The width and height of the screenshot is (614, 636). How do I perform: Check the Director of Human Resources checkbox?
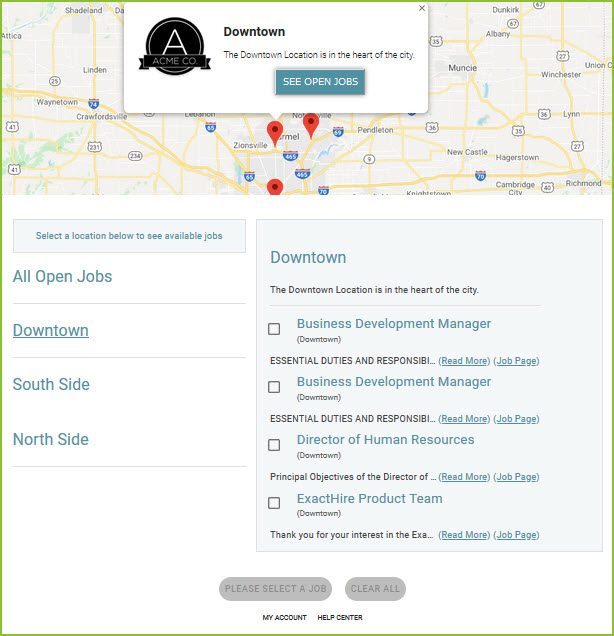pyautogui.click(x=274, y=445)
